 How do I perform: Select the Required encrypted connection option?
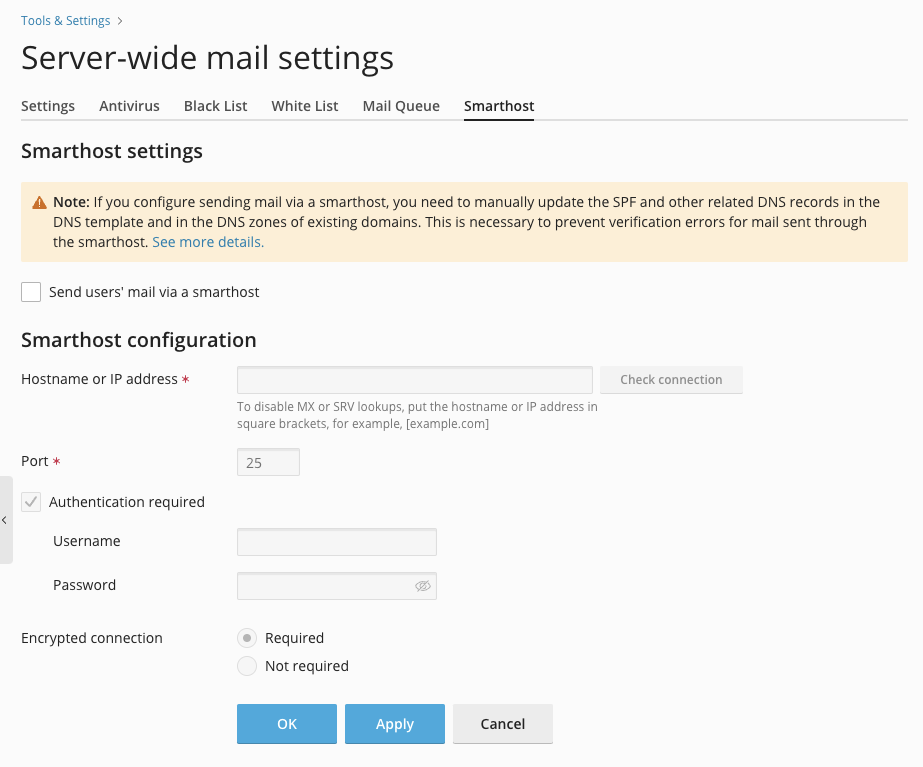coord(247,638)
